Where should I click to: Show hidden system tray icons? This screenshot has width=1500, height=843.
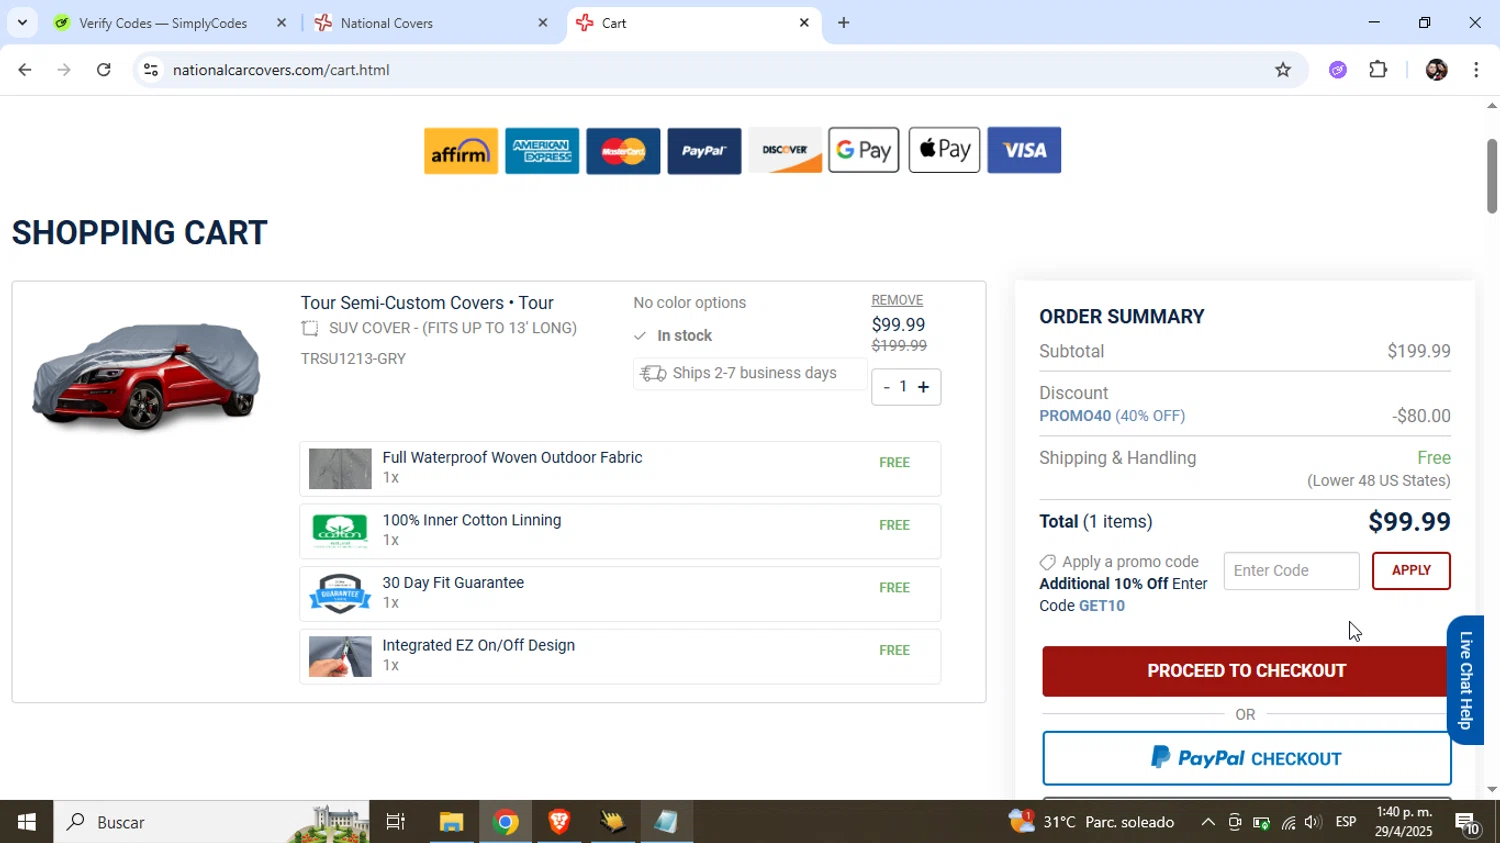click(x=1208, y=822)
